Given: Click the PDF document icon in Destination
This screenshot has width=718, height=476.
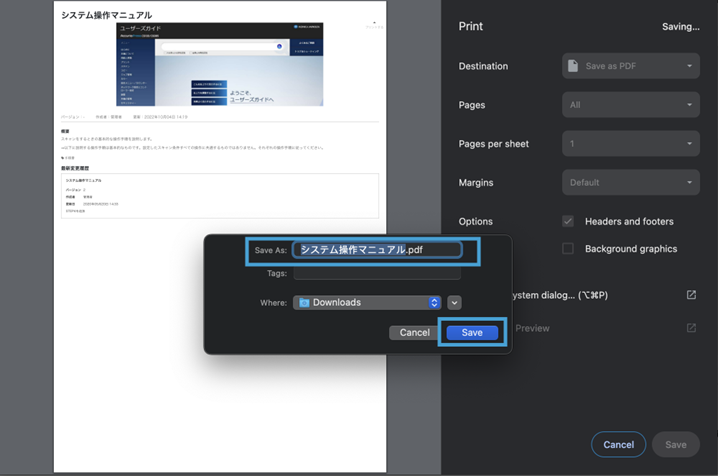Looking at the screenshot, I should tap(573, 66).
